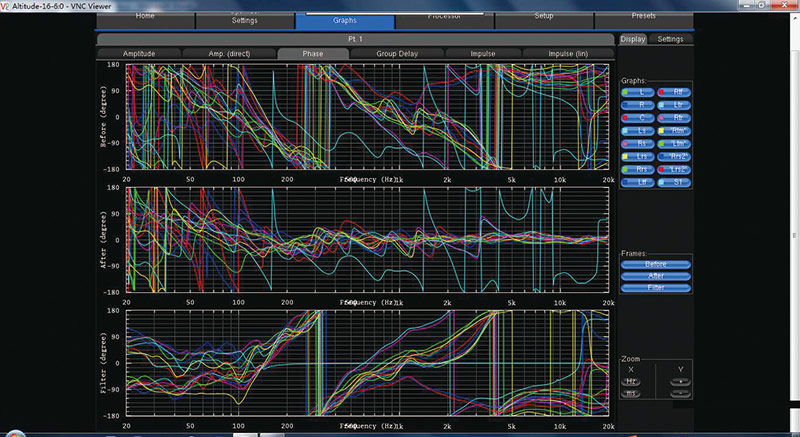This screenshot has height=437, width=800.
Task: Select the Phase graph tab
Action: pyautogui.click(x=313, y=54)
